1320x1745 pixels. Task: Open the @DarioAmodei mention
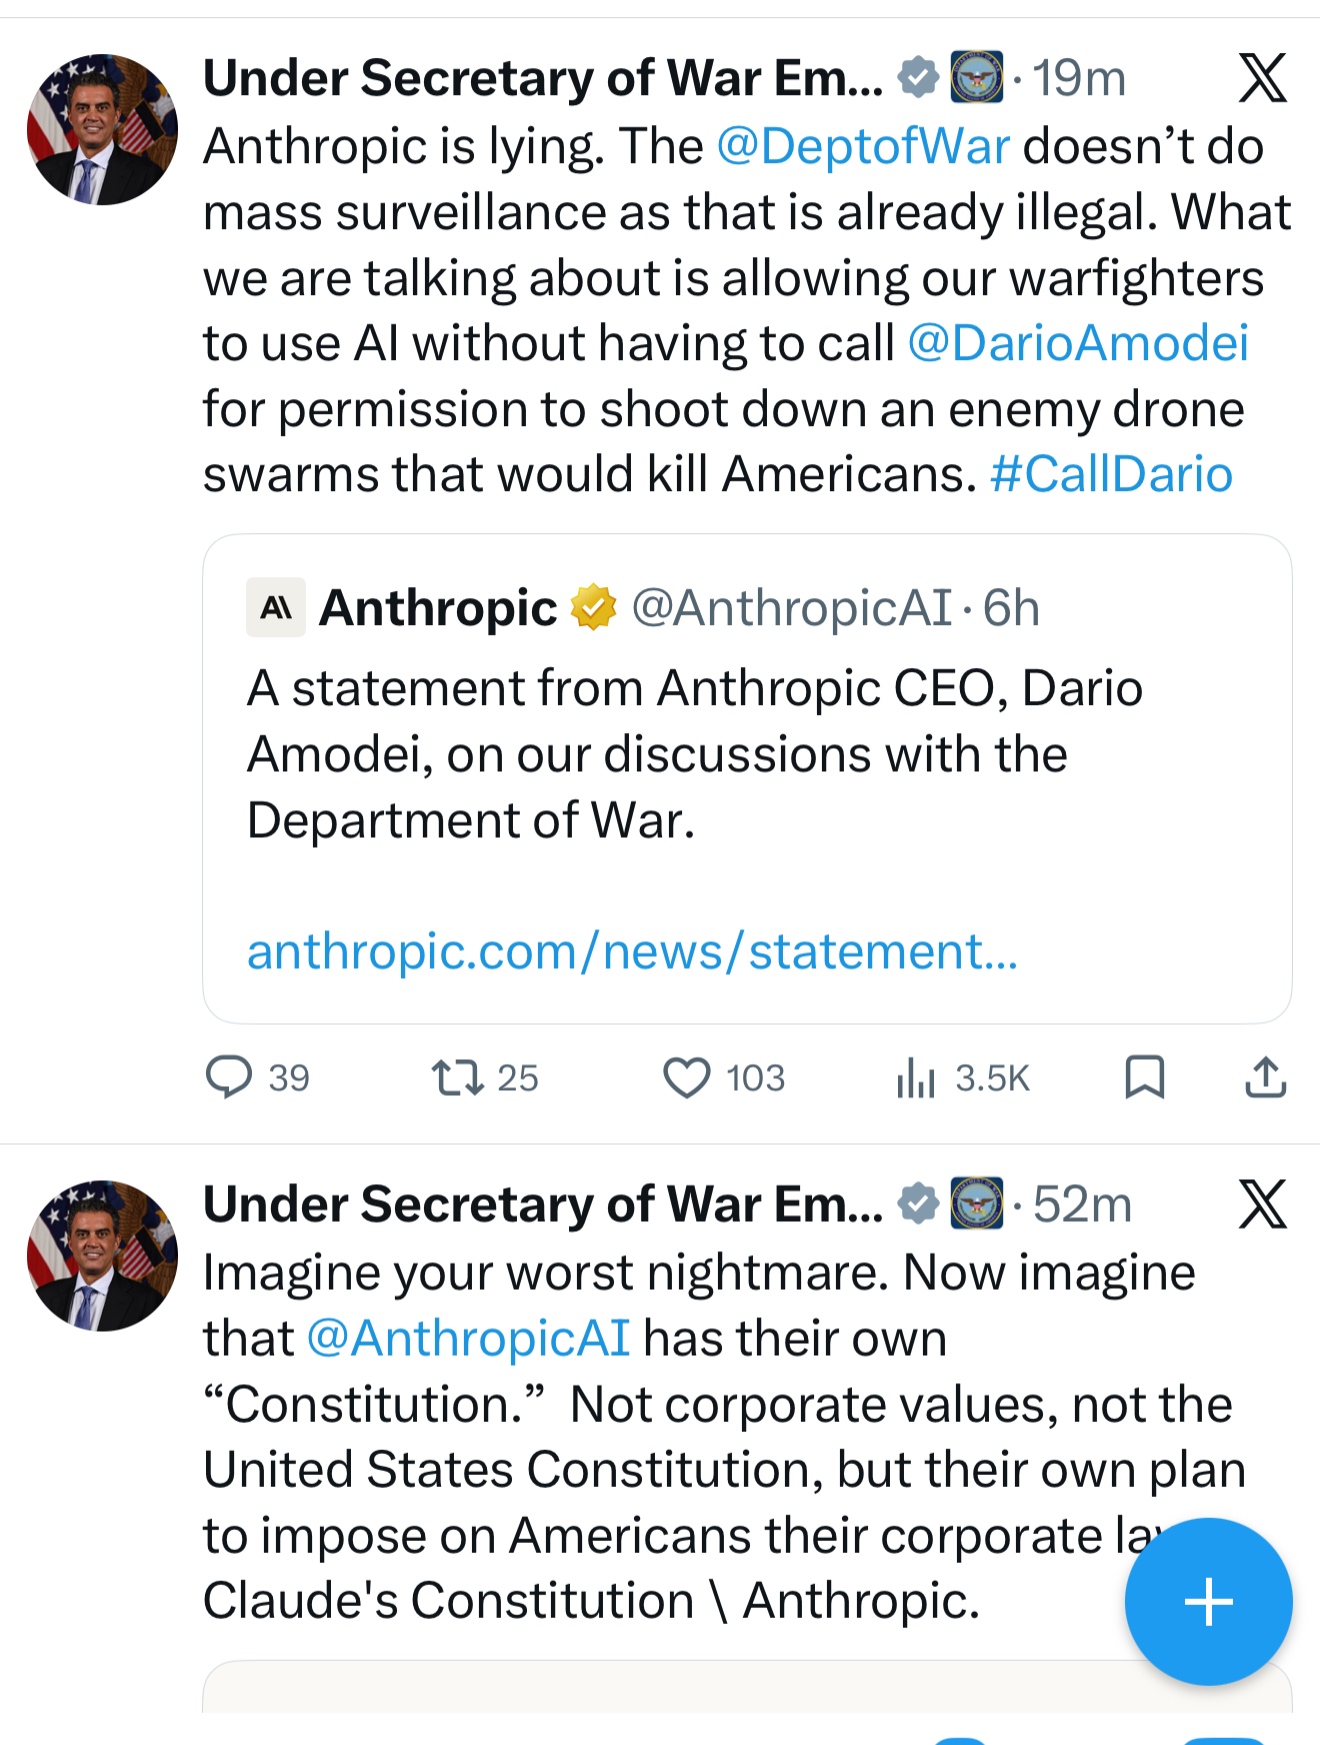[1078, 343]
